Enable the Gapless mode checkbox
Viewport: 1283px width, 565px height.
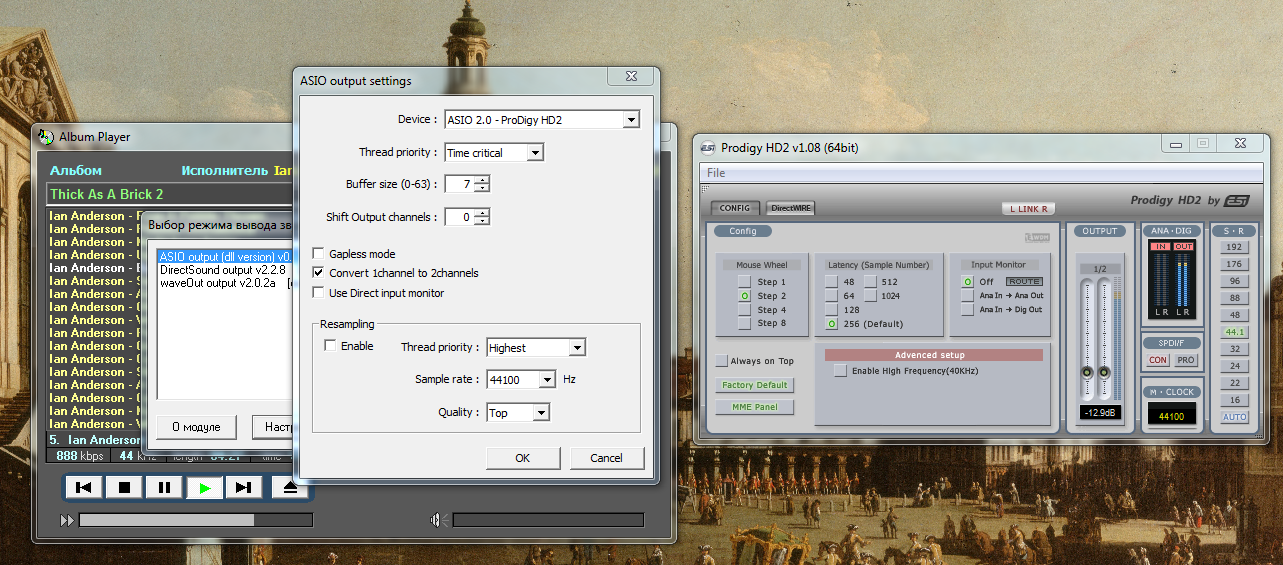(x=319, y=254)
